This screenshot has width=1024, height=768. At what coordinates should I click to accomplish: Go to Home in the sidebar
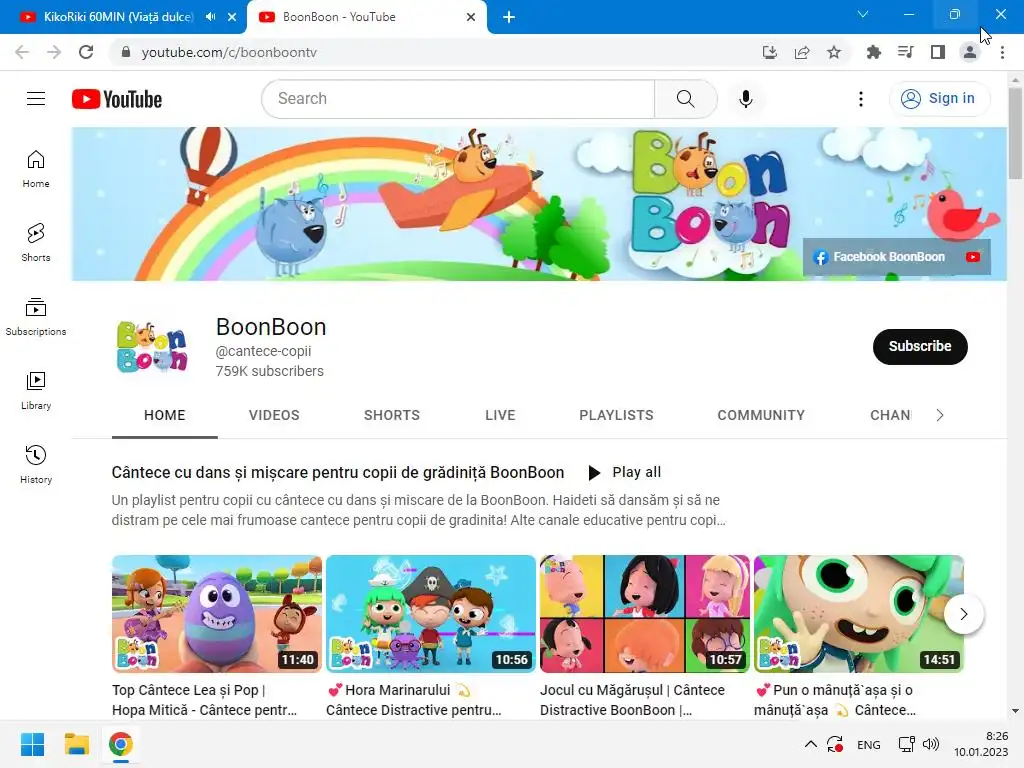[36, 169]
